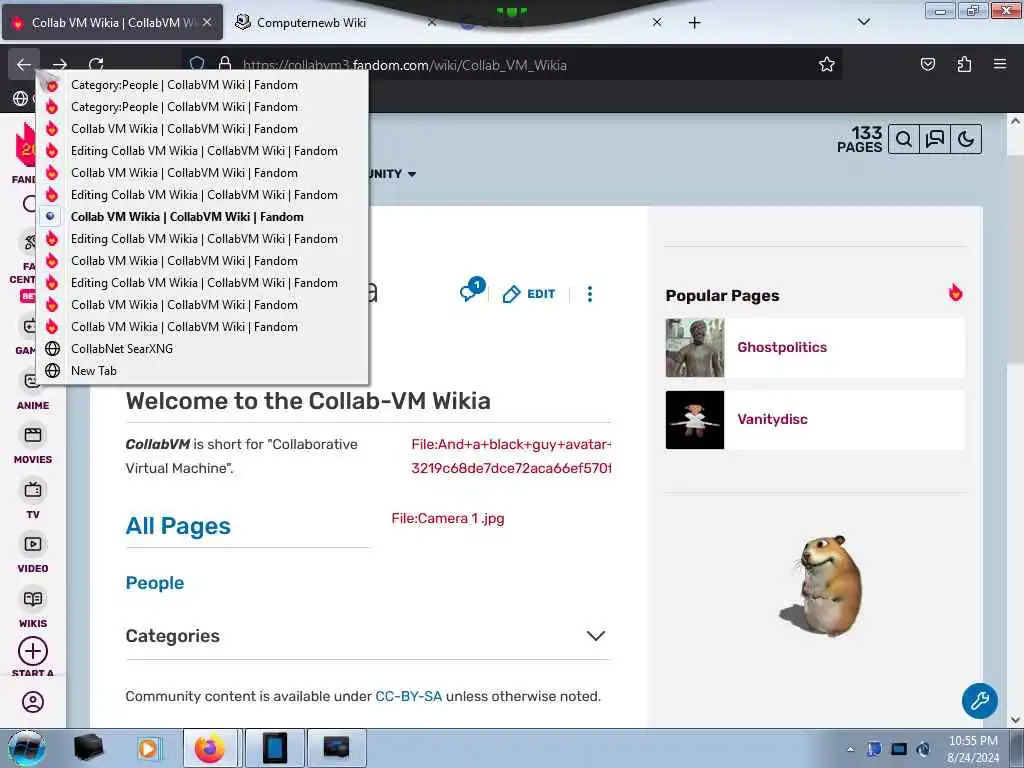Click the page scrollbar down arrow
The width and height of the screenshot is (1024, 768).
[x=1016, y=720]
